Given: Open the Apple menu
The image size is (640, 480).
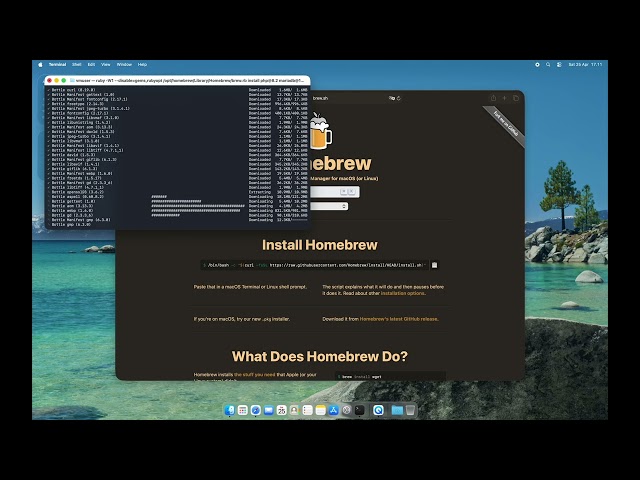Looking at the screenshot, I should [40, 64].
